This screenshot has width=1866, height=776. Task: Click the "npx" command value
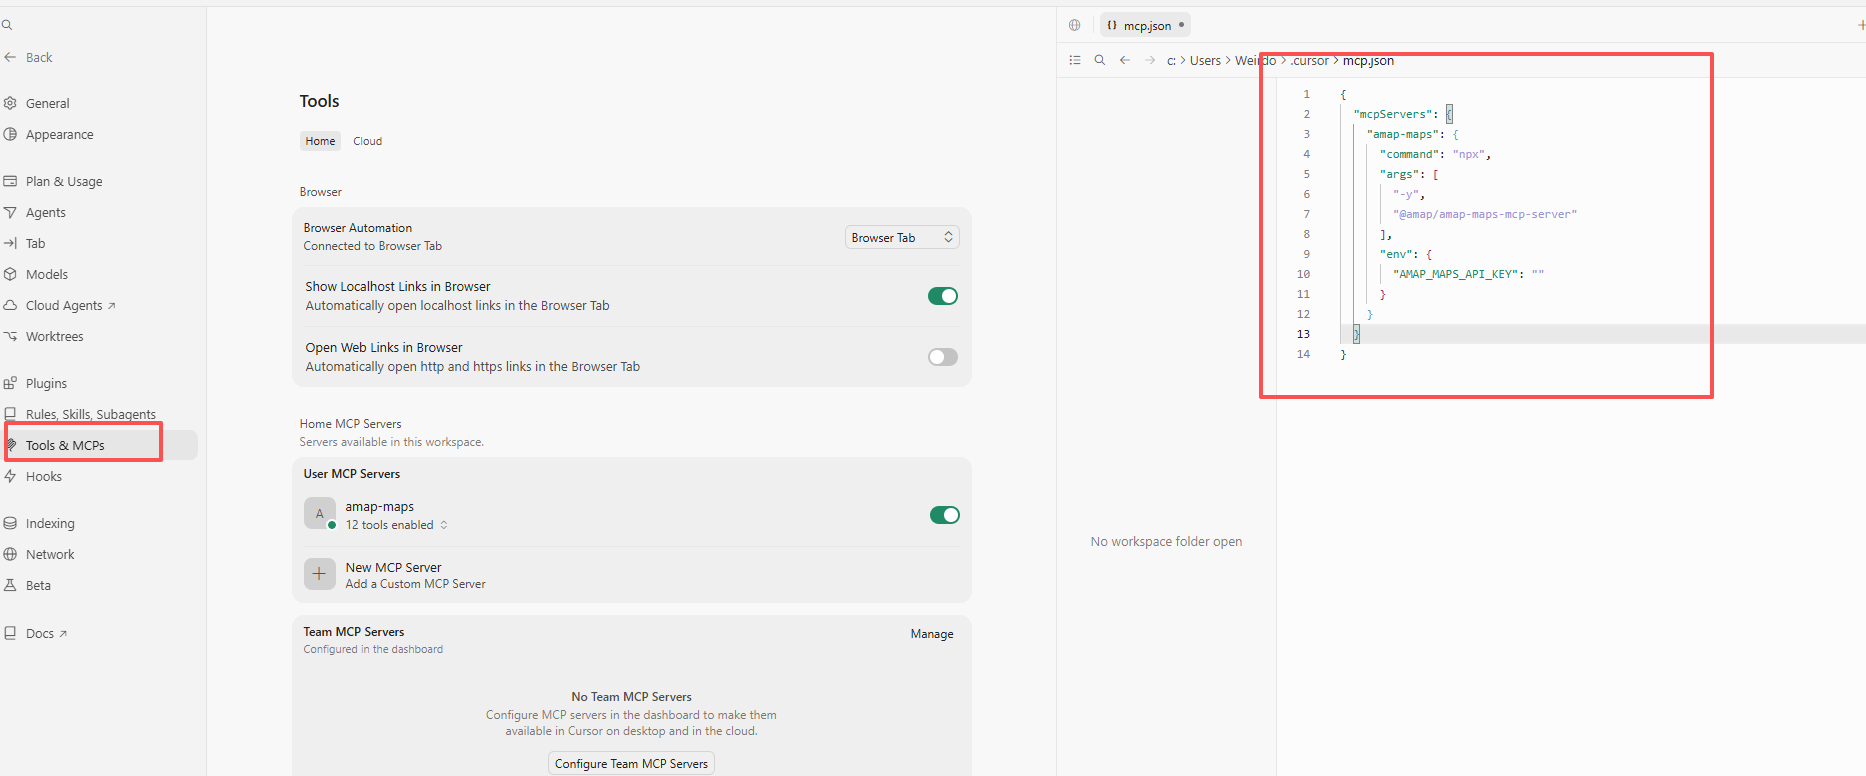pos(1468,154)
